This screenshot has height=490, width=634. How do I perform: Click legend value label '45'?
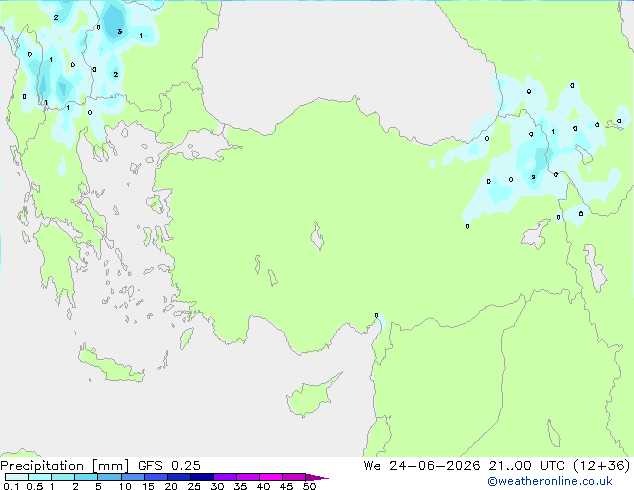(286, 486)
